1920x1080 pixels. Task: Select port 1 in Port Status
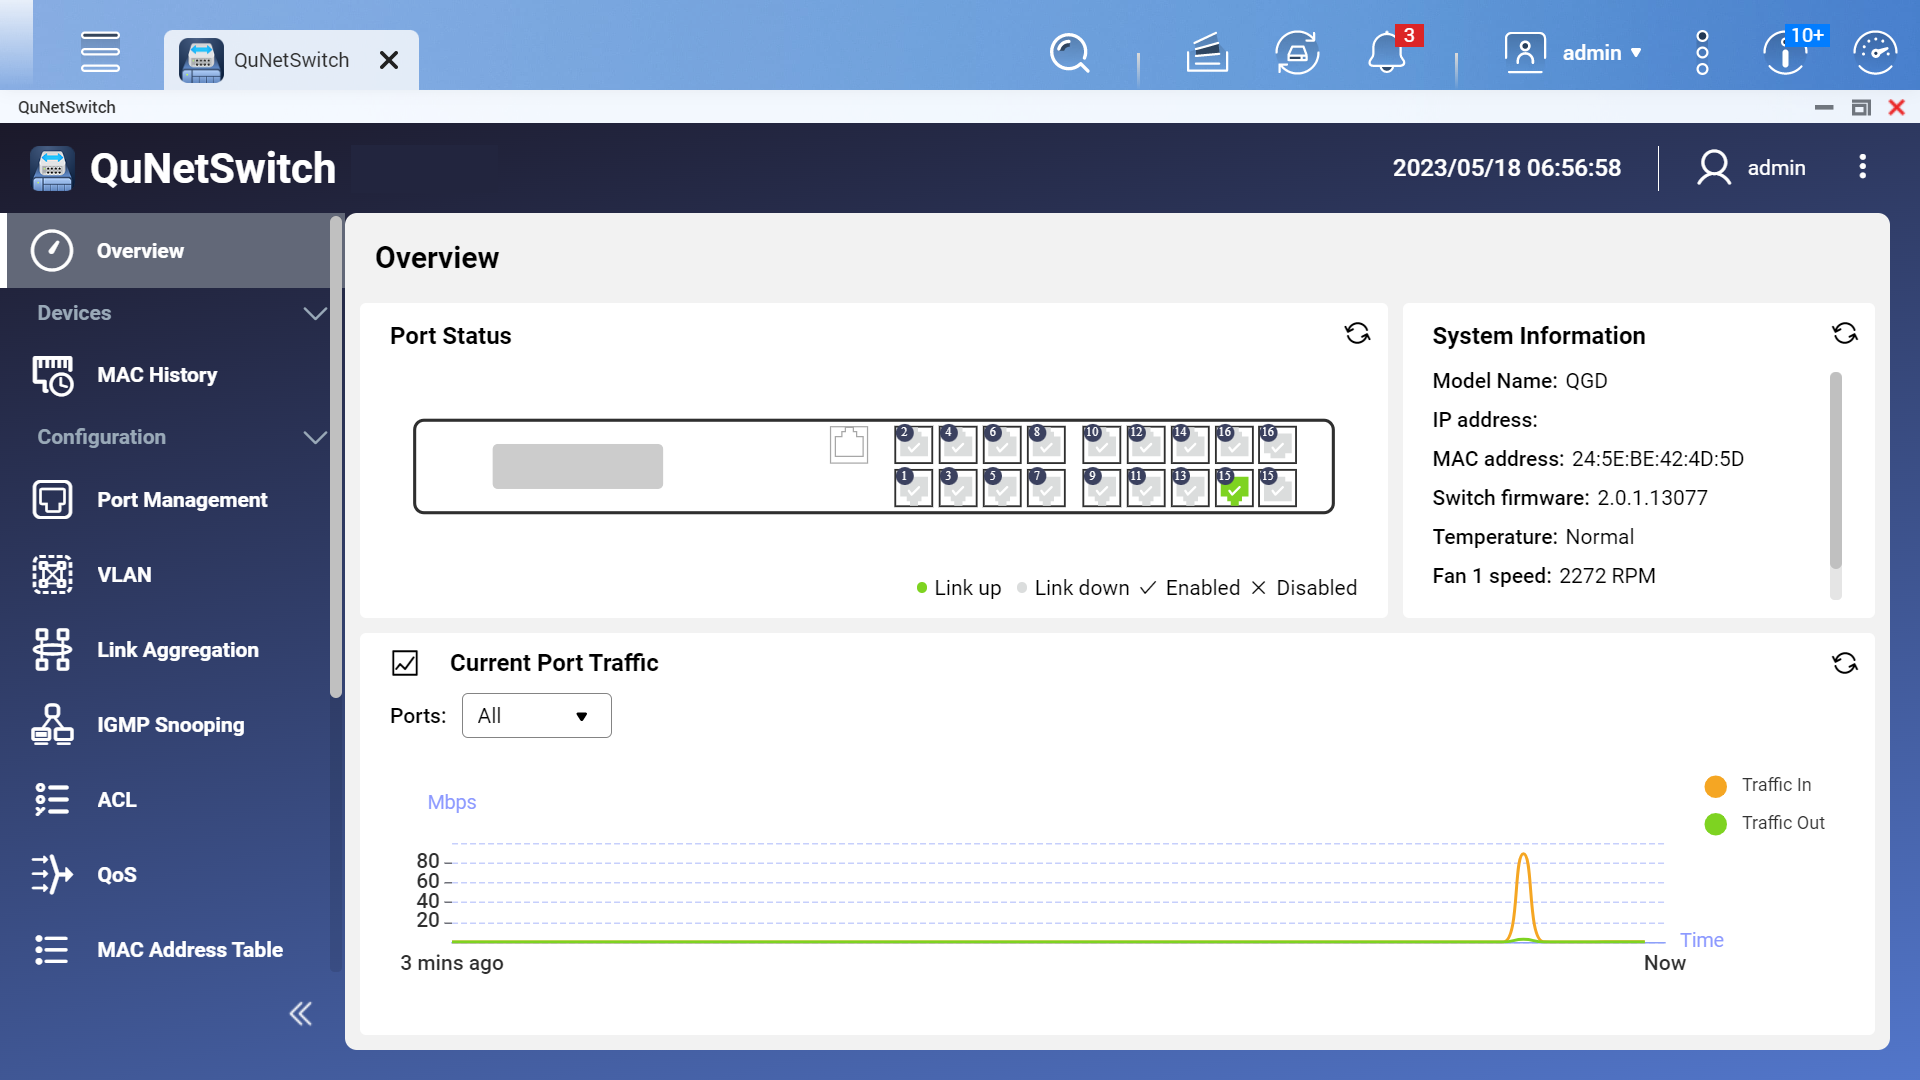pyautogui.click(x=913, y=488)
